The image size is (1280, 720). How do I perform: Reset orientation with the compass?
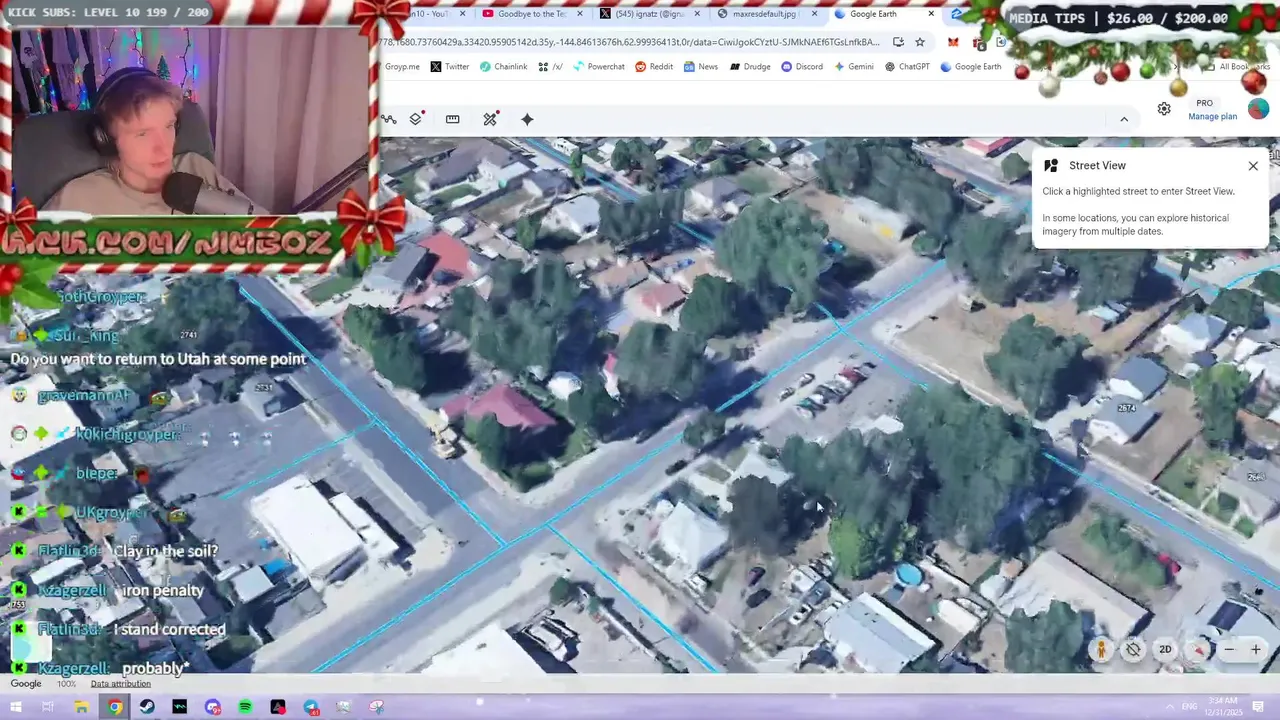(1198, 650)
